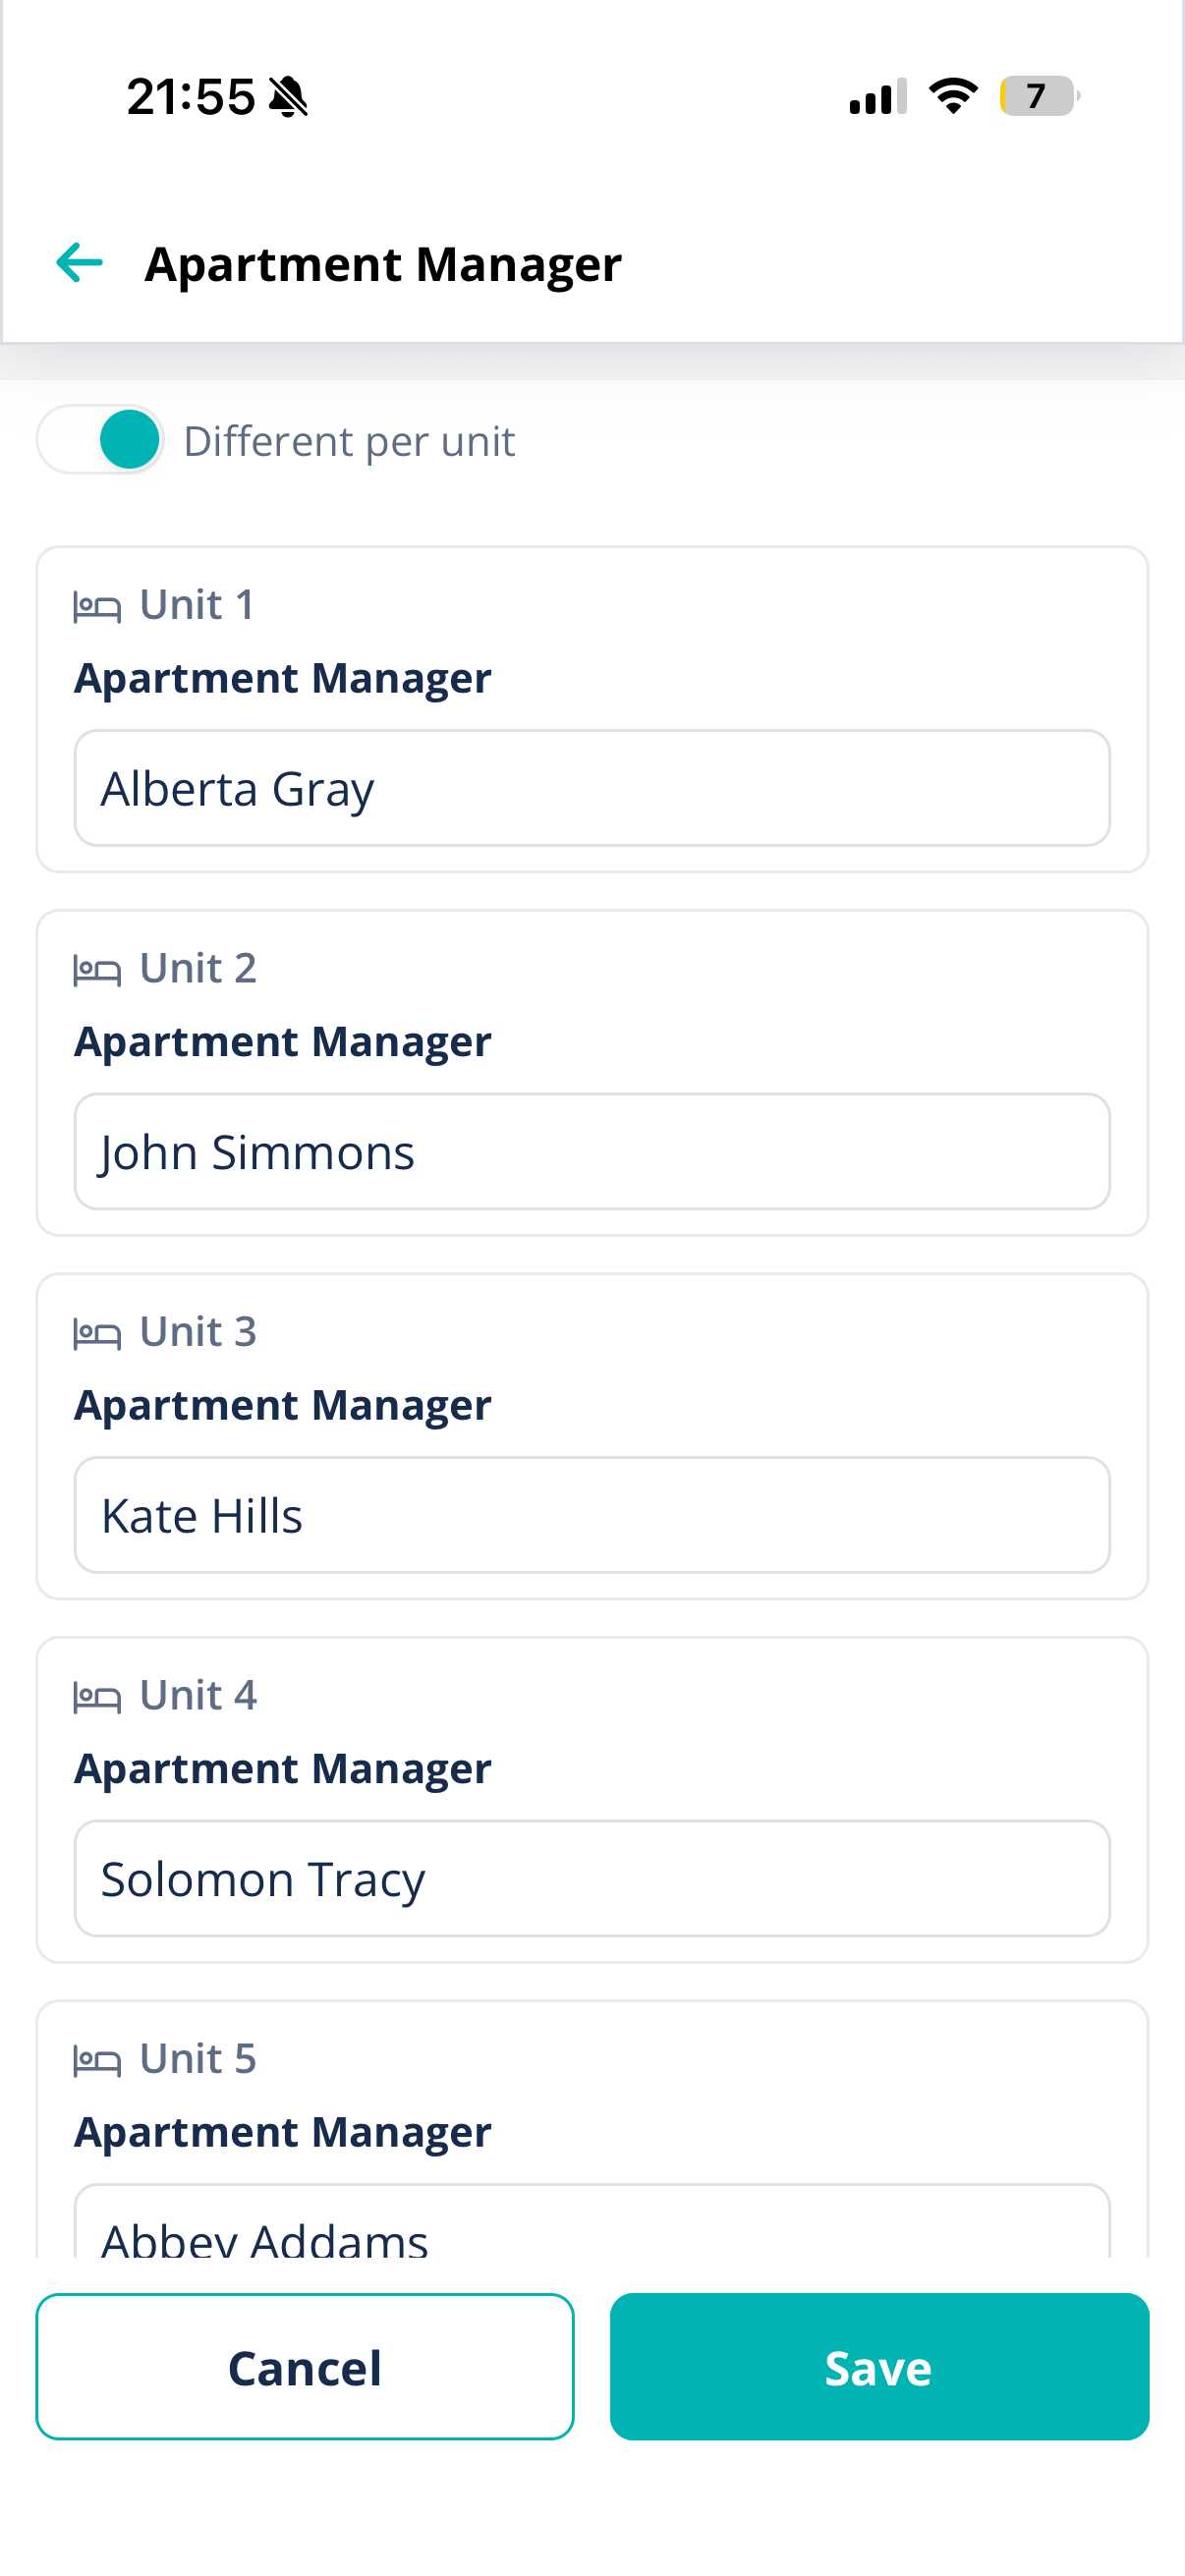
Task: Click the Apartment Manager page title
Action: (x=383, y=265)
